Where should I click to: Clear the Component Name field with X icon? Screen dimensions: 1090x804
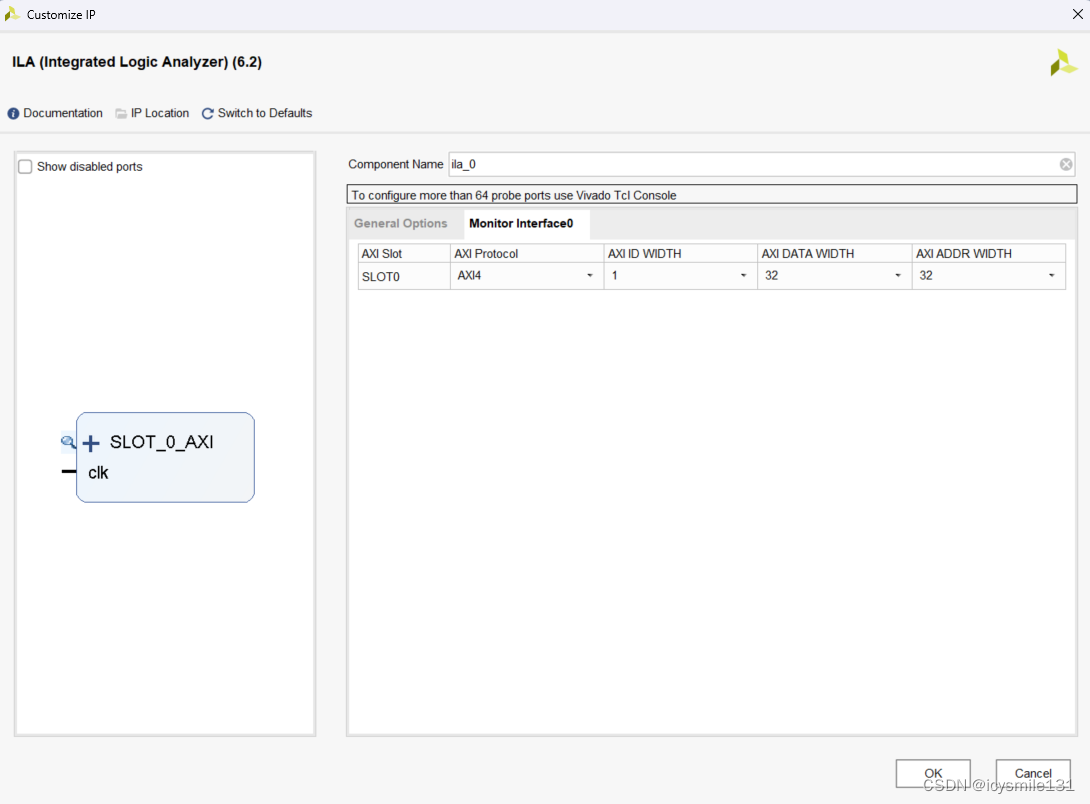pyautogui.click(x=1066, y=165)
